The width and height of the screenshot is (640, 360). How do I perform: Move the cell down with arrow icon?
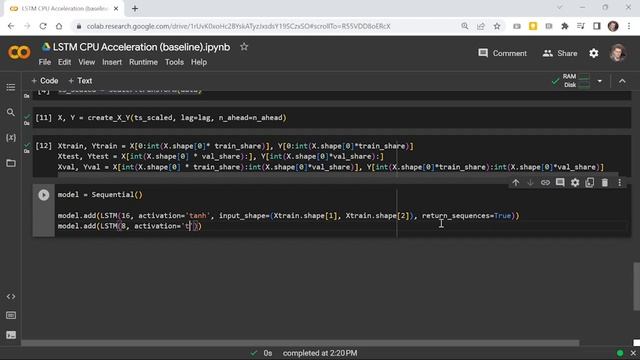(x=530, y=182)
